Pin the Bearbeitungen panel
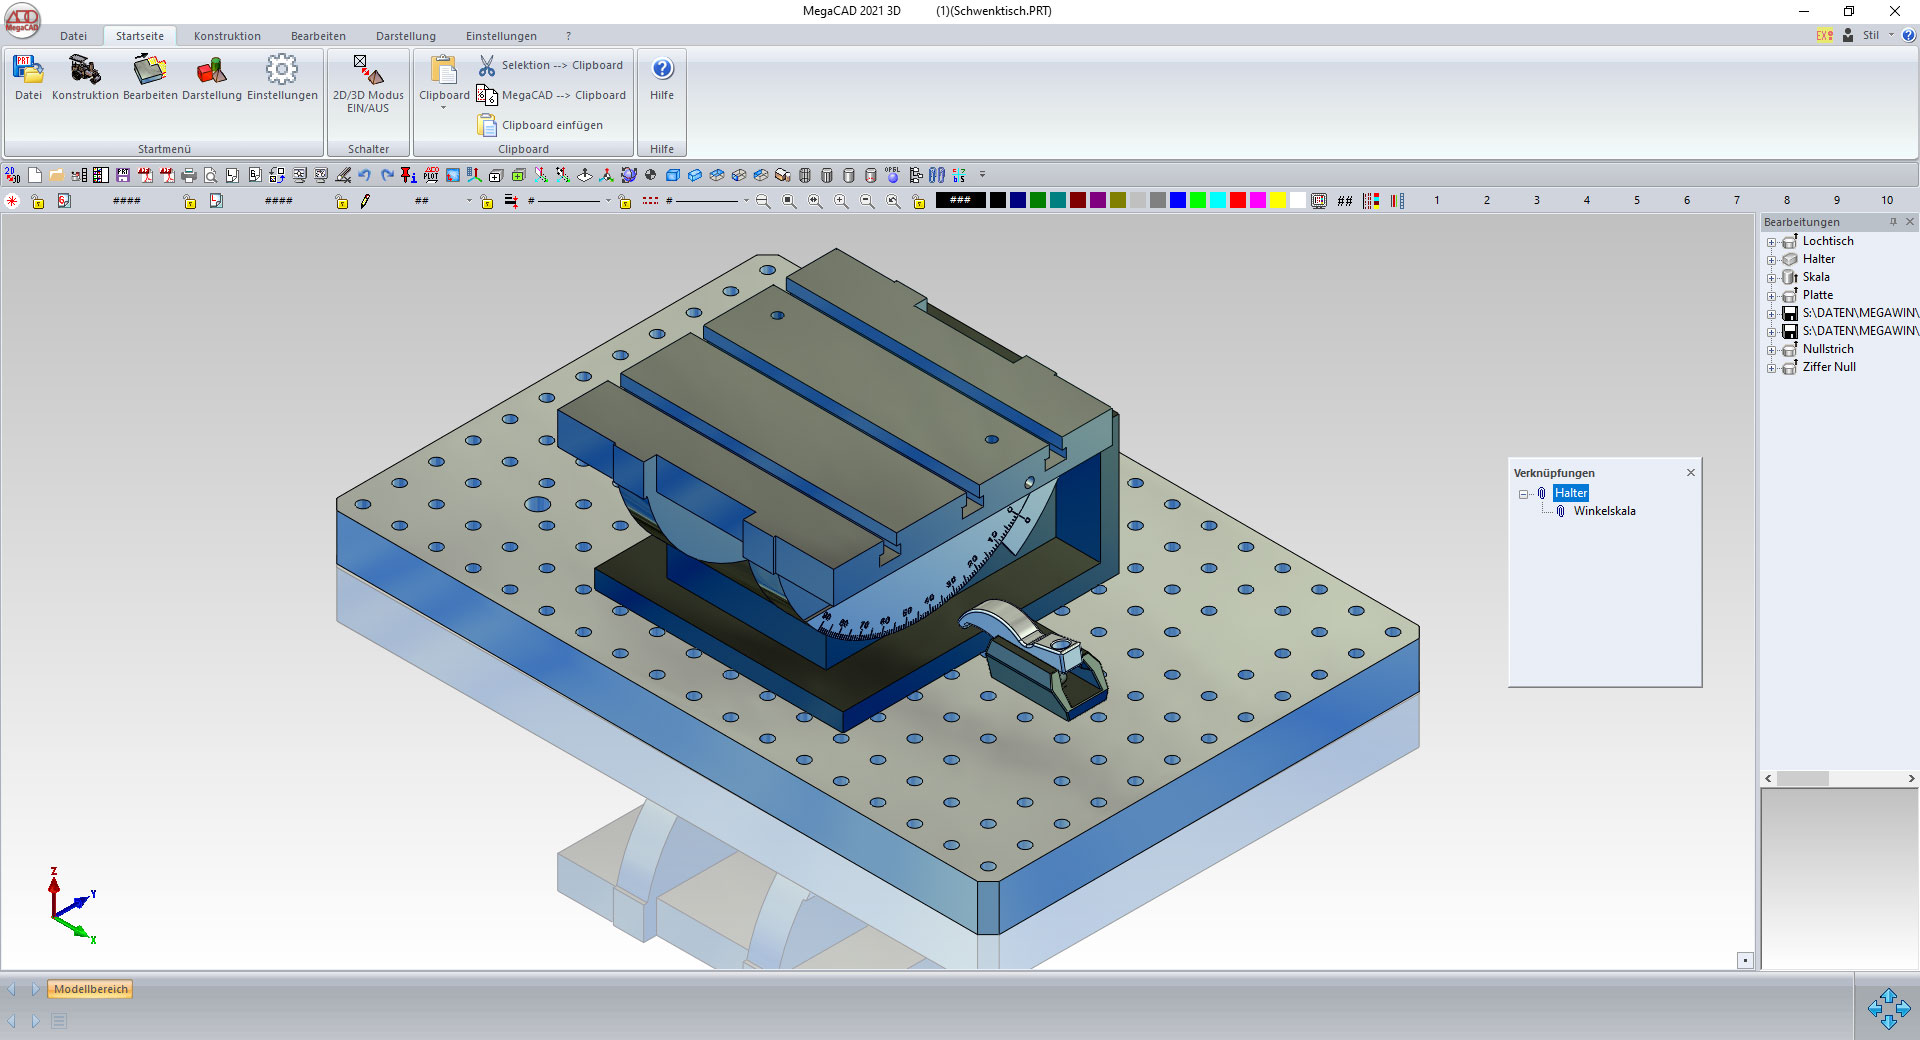Viewport: 1920px width, 1040px height. click(x=1893, y=222)
